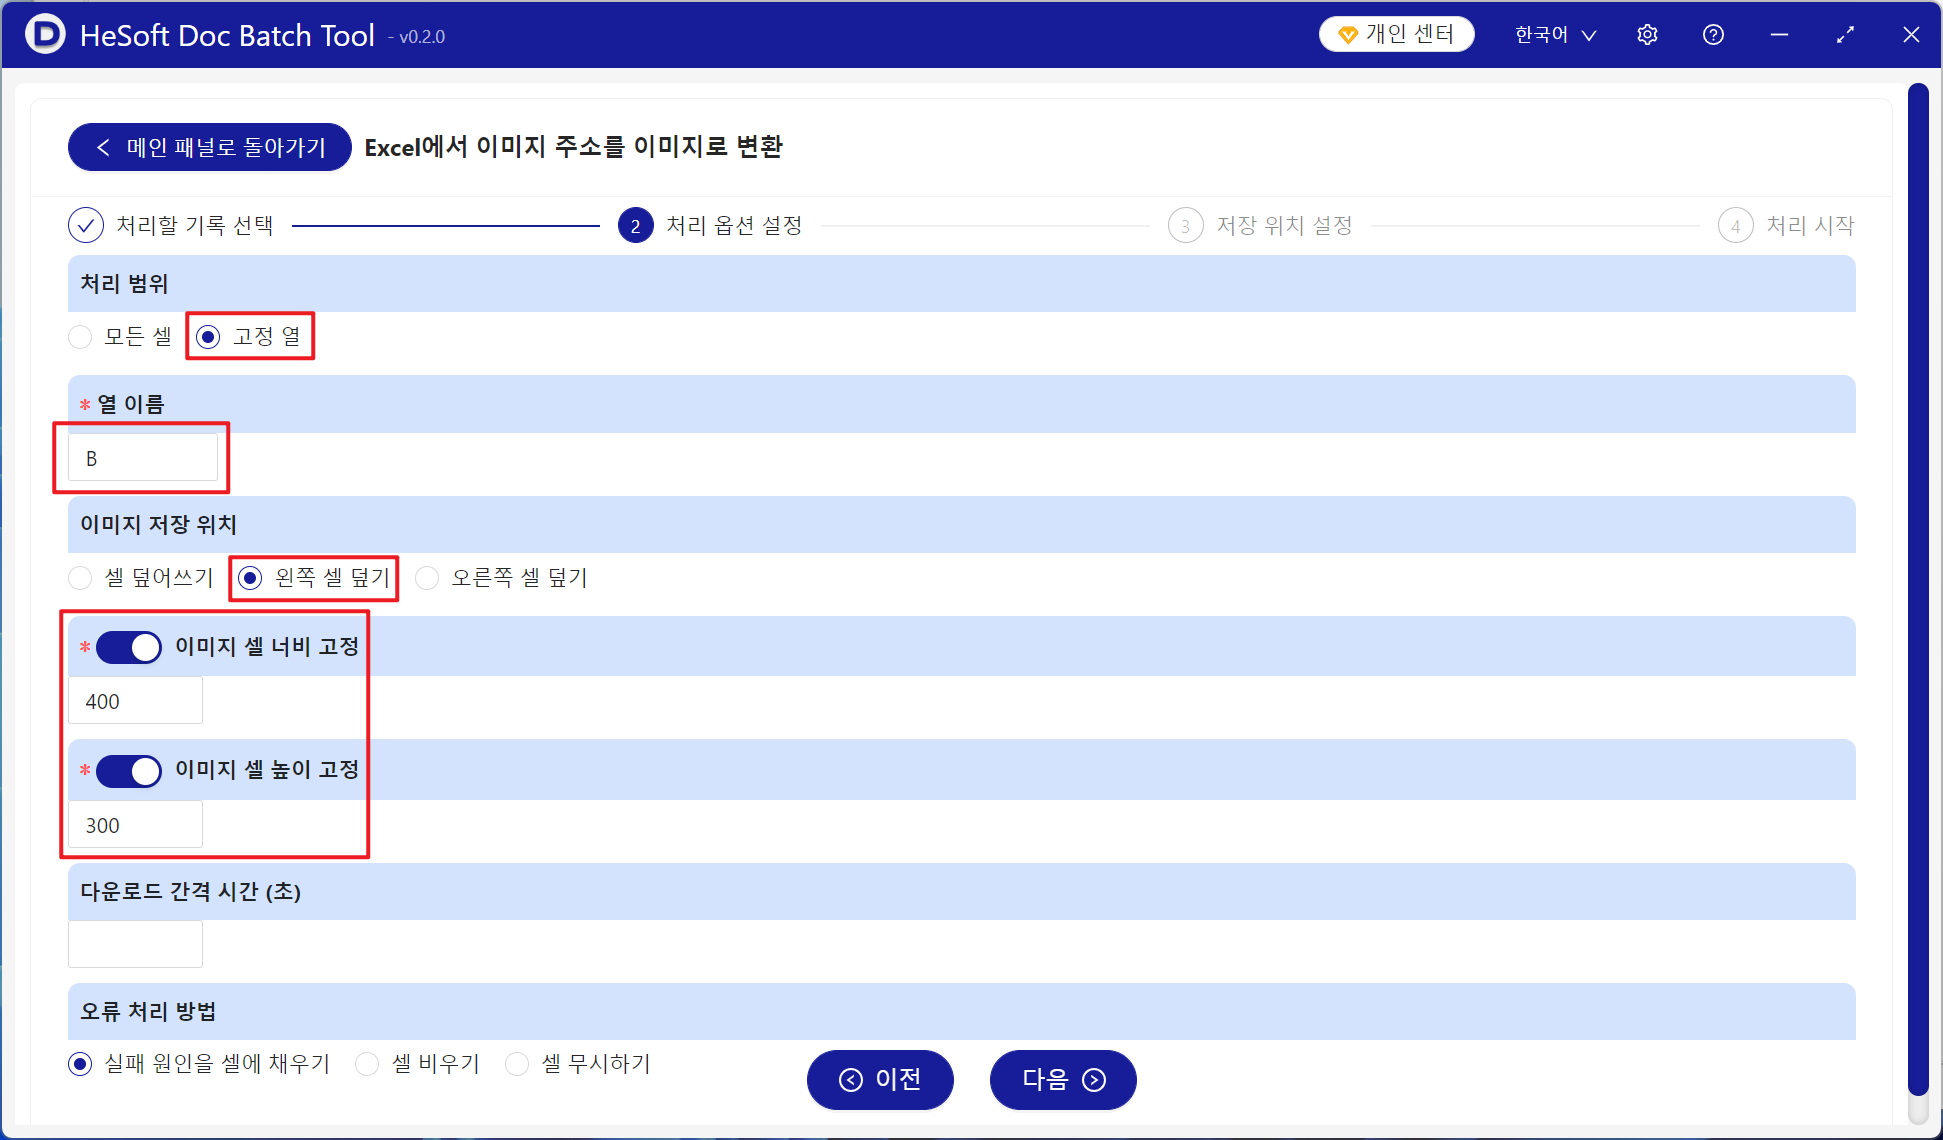Click the 이미지 저장 위치 section header
The image size is (1943, 1140).
pyautogui.click(x=962, y=524)
